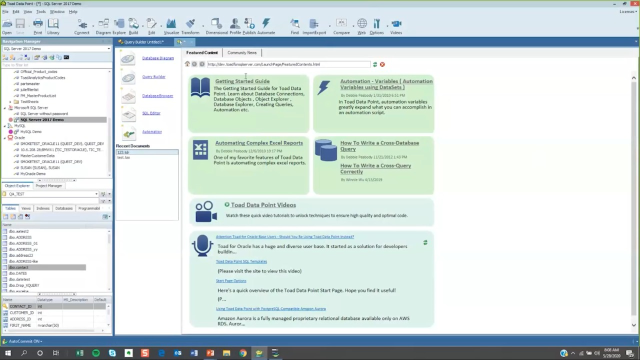The width and height of the screenshot is (640, 360).
Task: Collapse the Oracle tree node
Action: pos(5,138)
